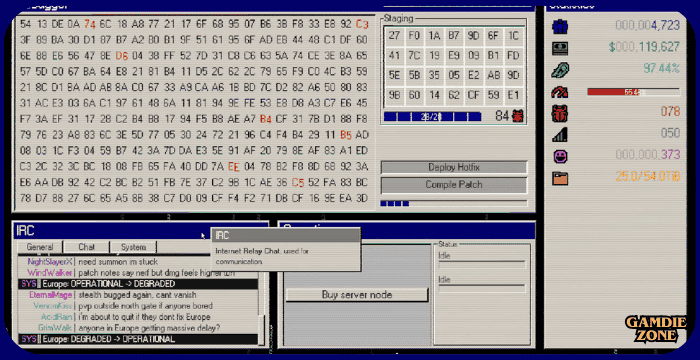Image resolution: width=700 pixels, height=360 pixels.
Task: Click staging cell 35
Action: tap(434, 76)
